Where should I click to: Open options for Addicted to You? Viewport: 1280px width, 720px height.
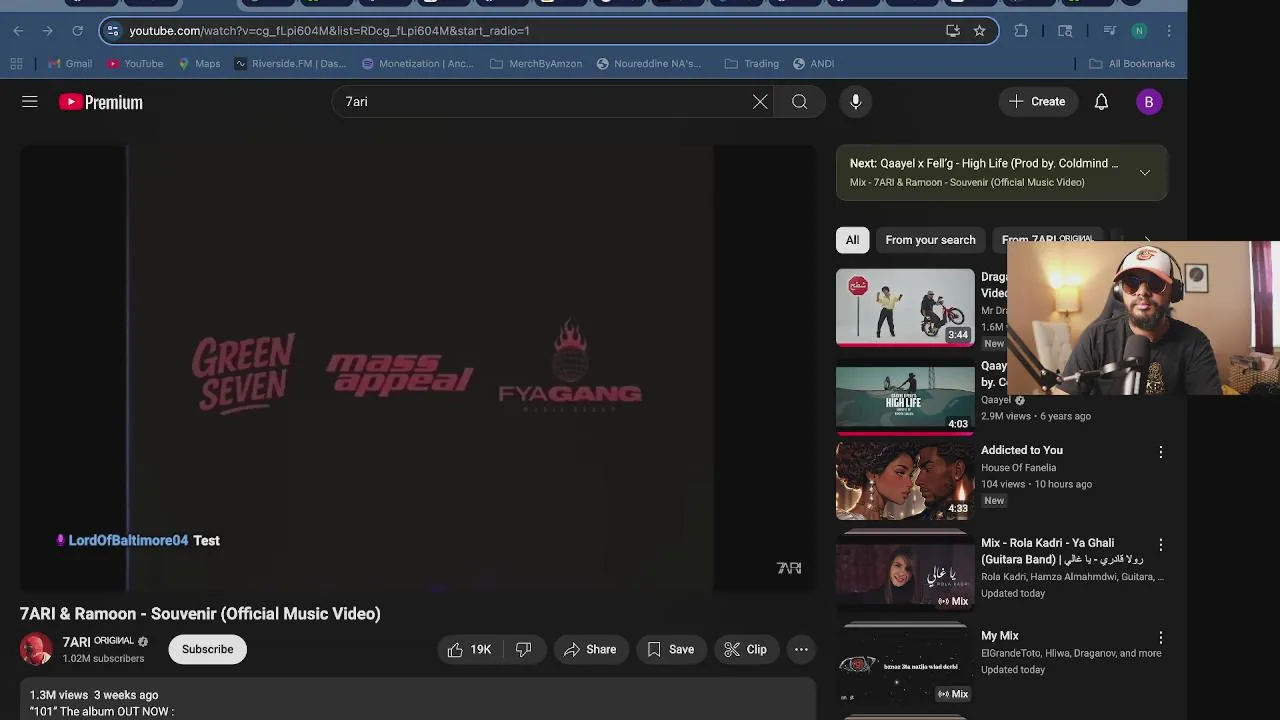tap(1160, 453)
